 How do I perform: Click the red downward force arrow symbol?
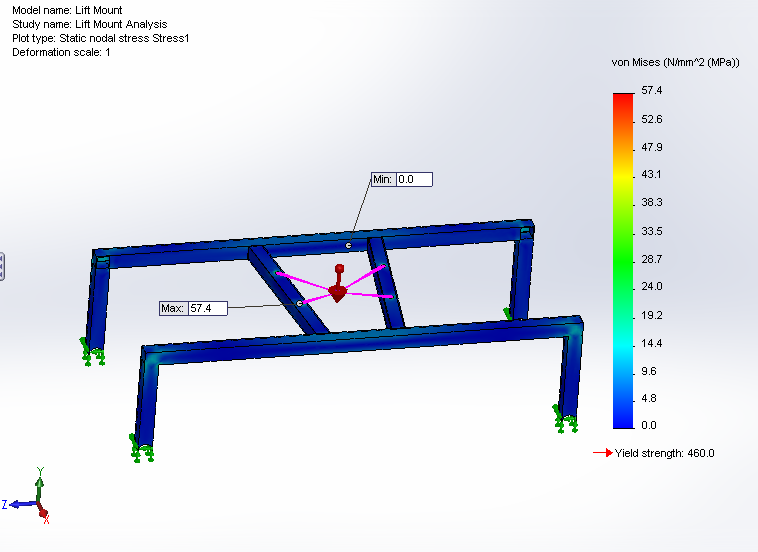pos(338,284)
